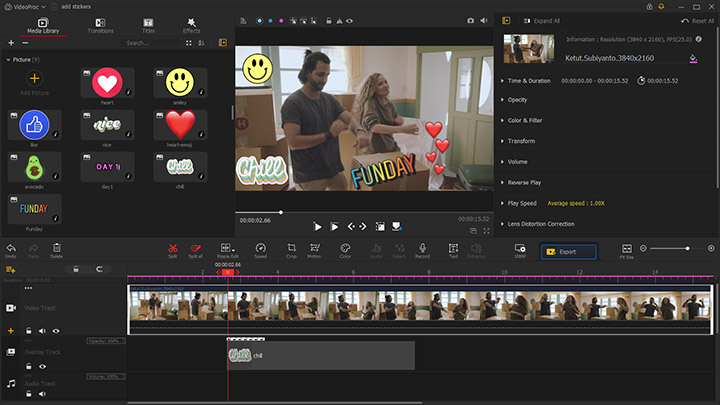
Task: Click the Motion tool icon
Action: click(x=315, y=247)
